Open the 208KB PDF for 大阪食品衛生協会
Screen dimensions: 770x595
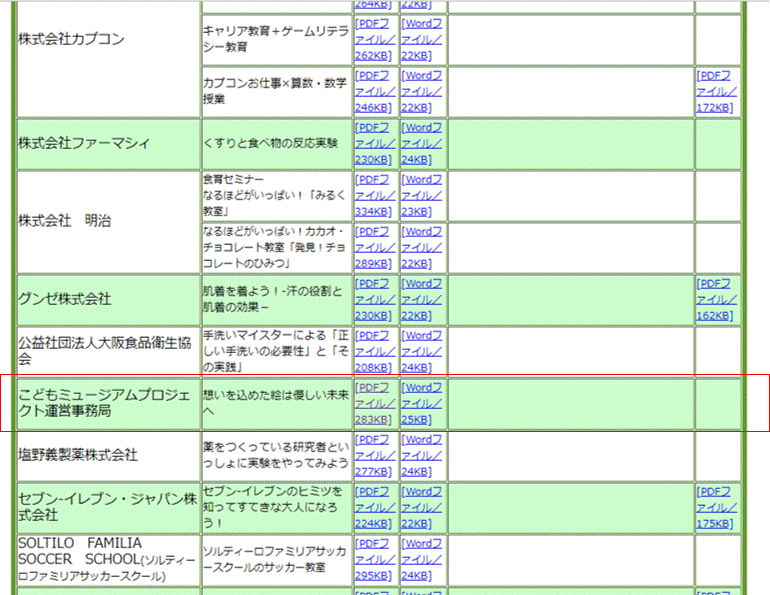(375, 352)
